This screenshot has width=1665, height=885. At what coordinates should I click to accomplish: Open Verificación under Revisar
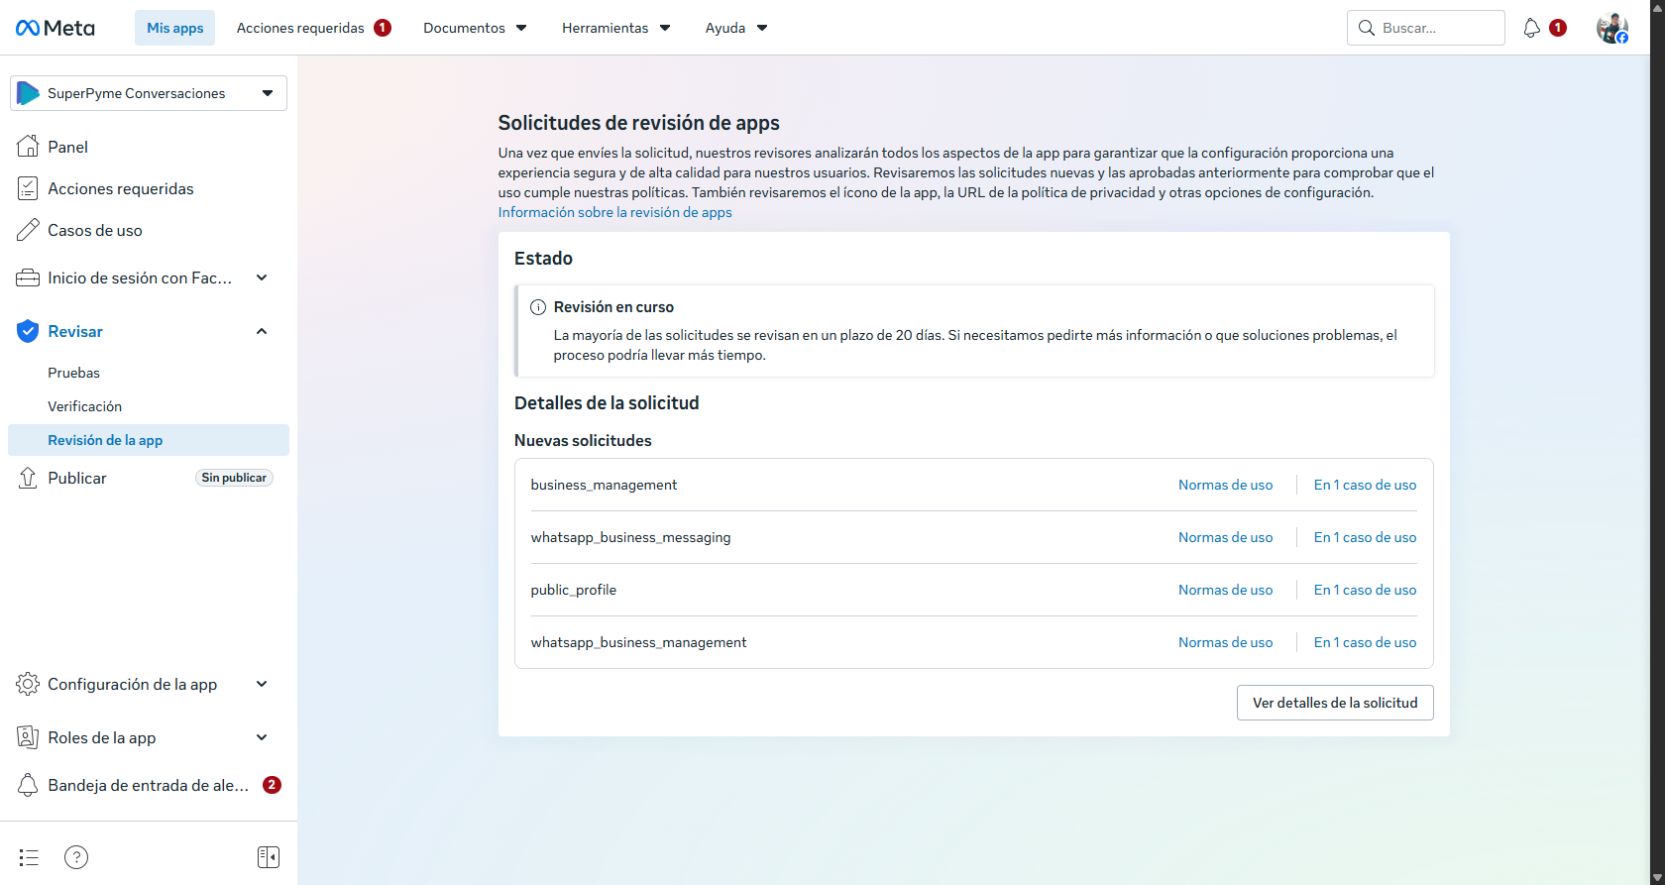pos(85,406)
